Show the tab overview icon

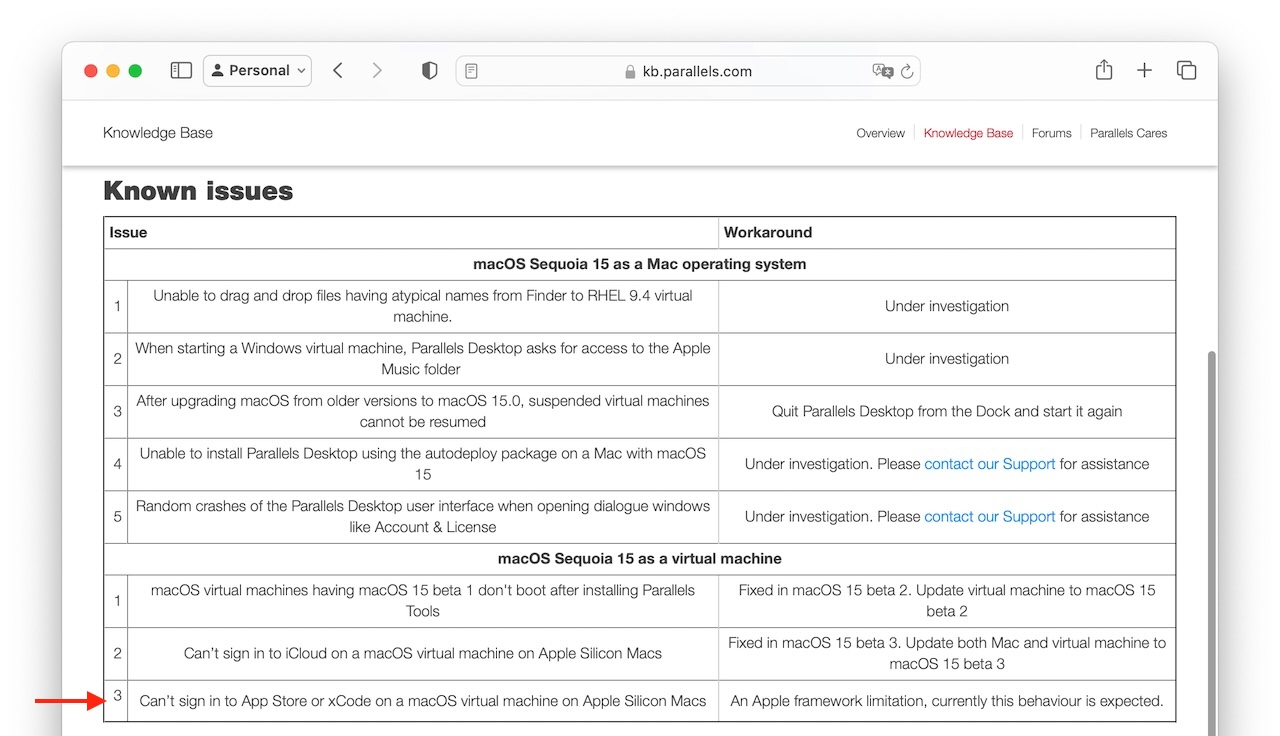(1187, 71)
